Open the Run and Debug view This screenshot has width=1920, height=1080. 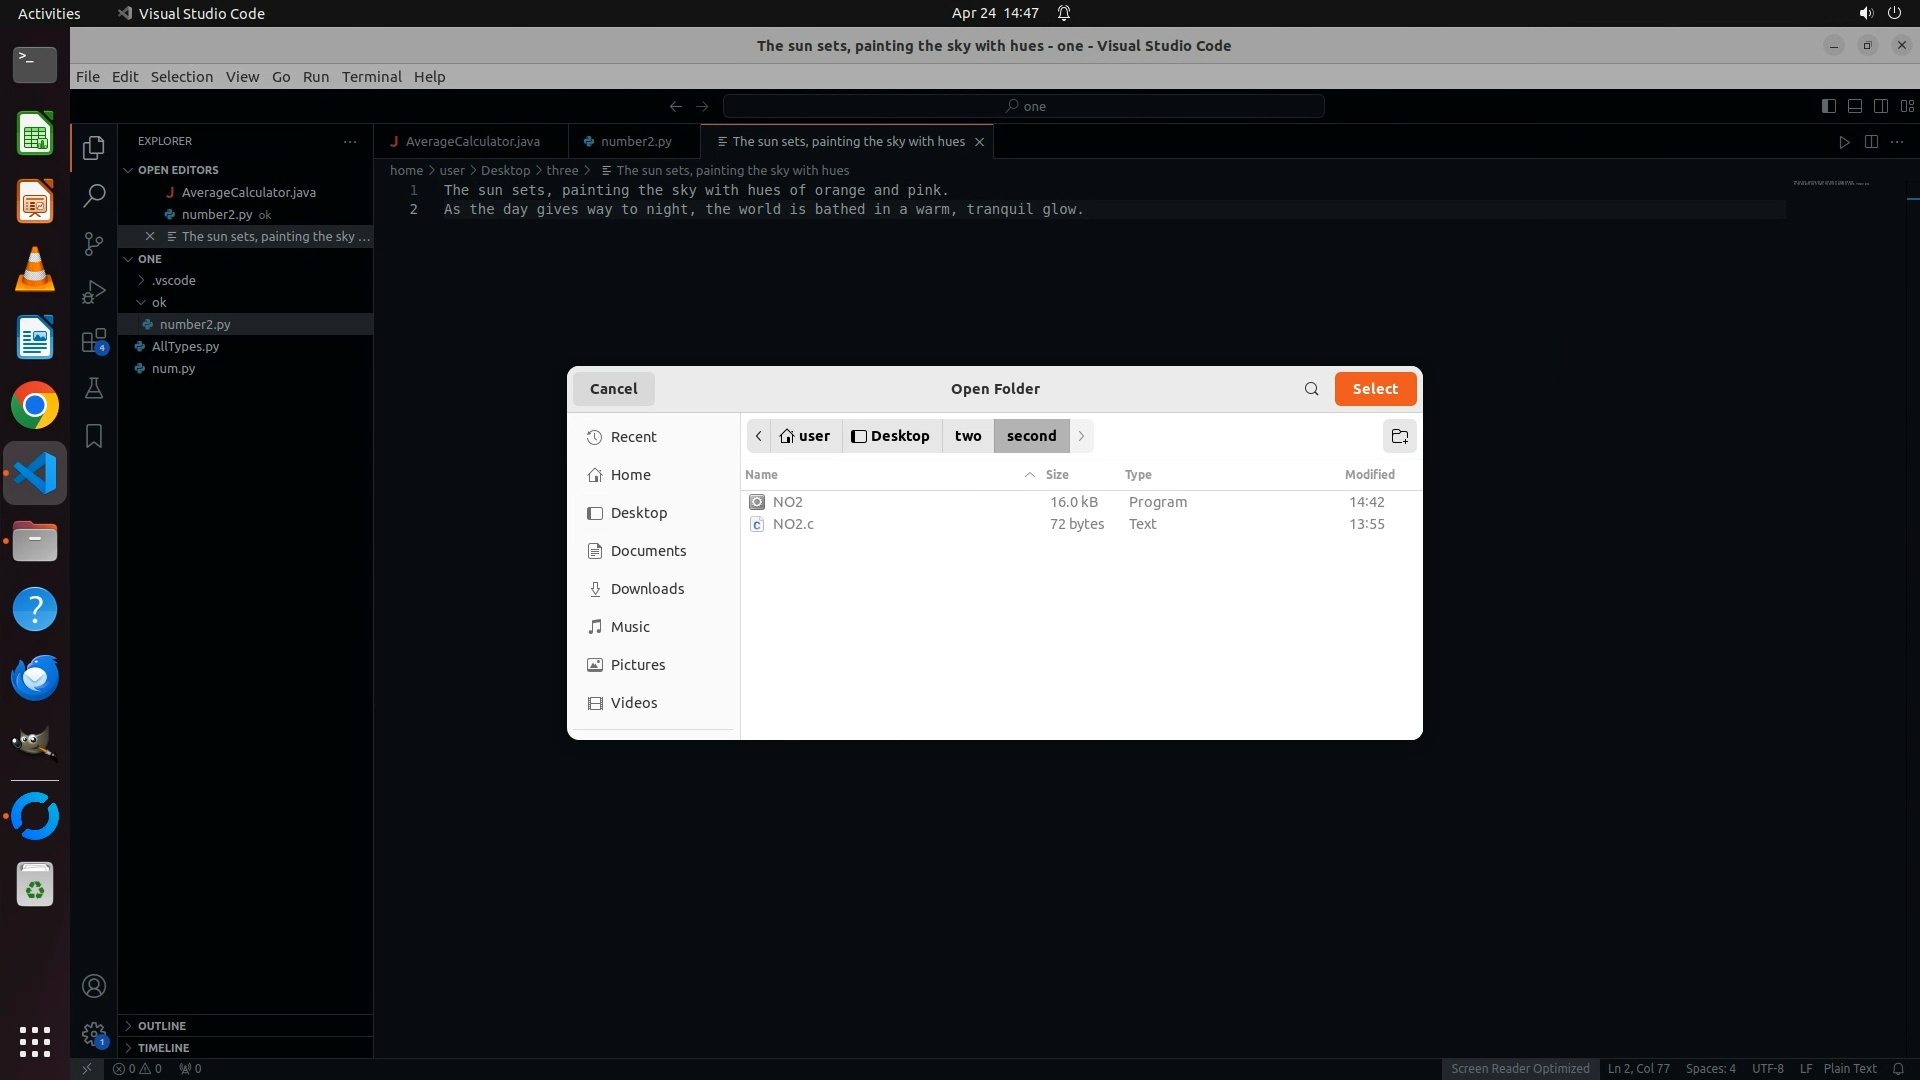[x=94, y=291]
